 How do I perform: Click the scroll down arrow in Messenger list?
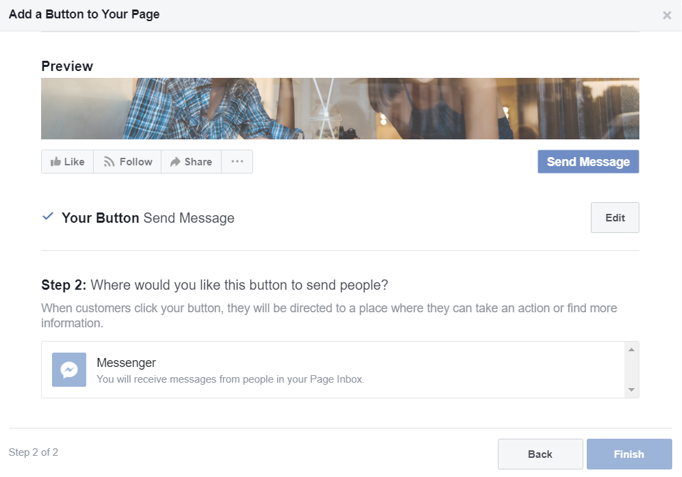(x=632, y=390)
